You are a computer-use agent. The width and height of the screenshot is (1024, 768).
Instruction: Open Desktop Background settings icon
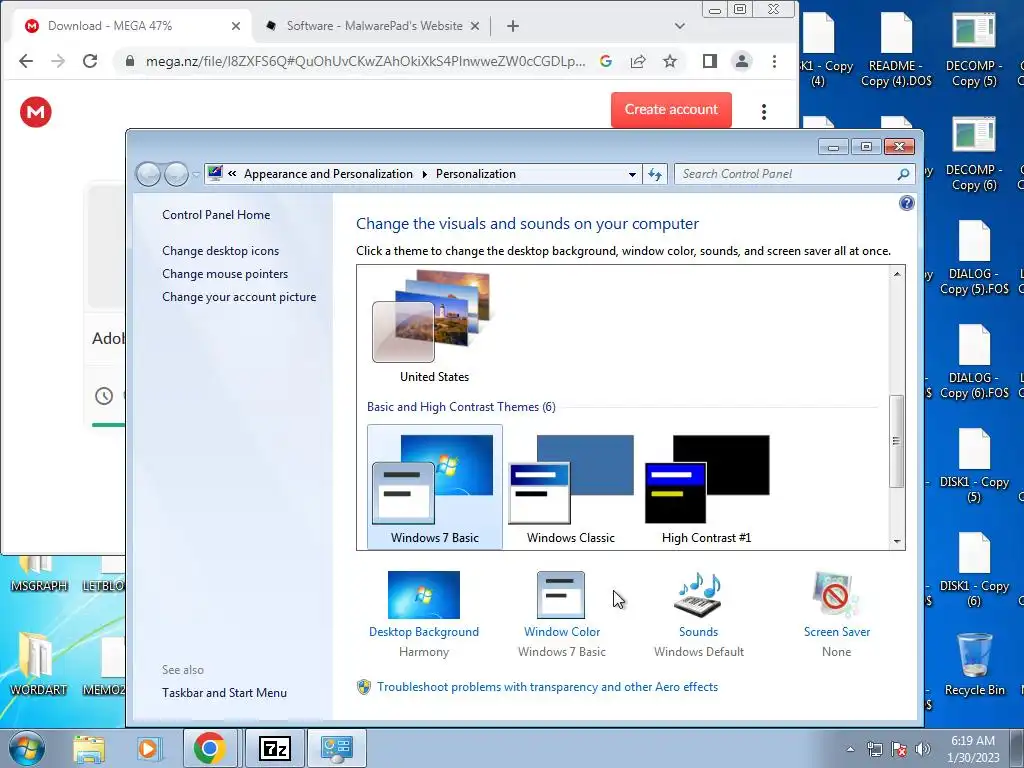coord(423,595)
